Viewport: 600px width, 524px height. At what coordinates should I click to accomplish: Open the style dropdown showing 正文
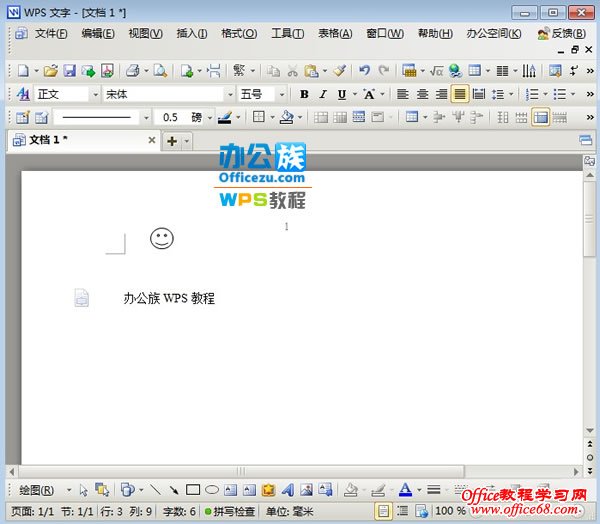(95, 94)
